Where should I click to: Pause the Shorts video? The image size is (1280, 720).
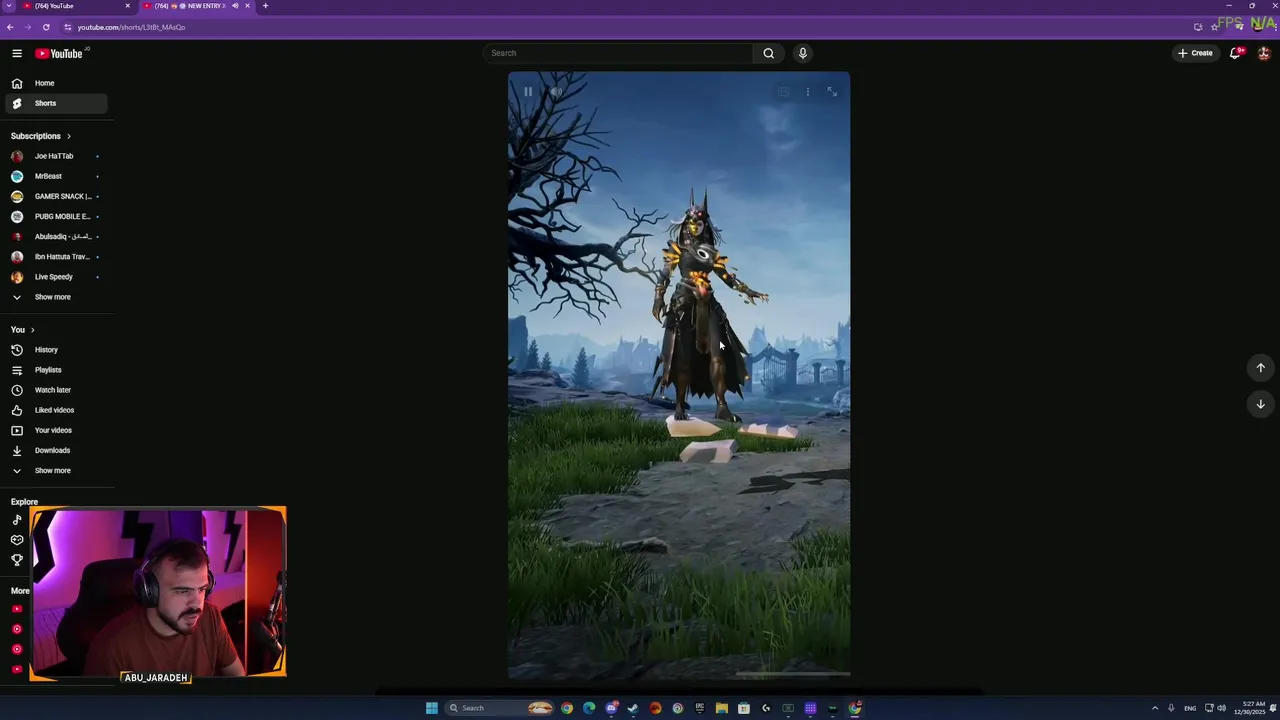click(528, 92)
